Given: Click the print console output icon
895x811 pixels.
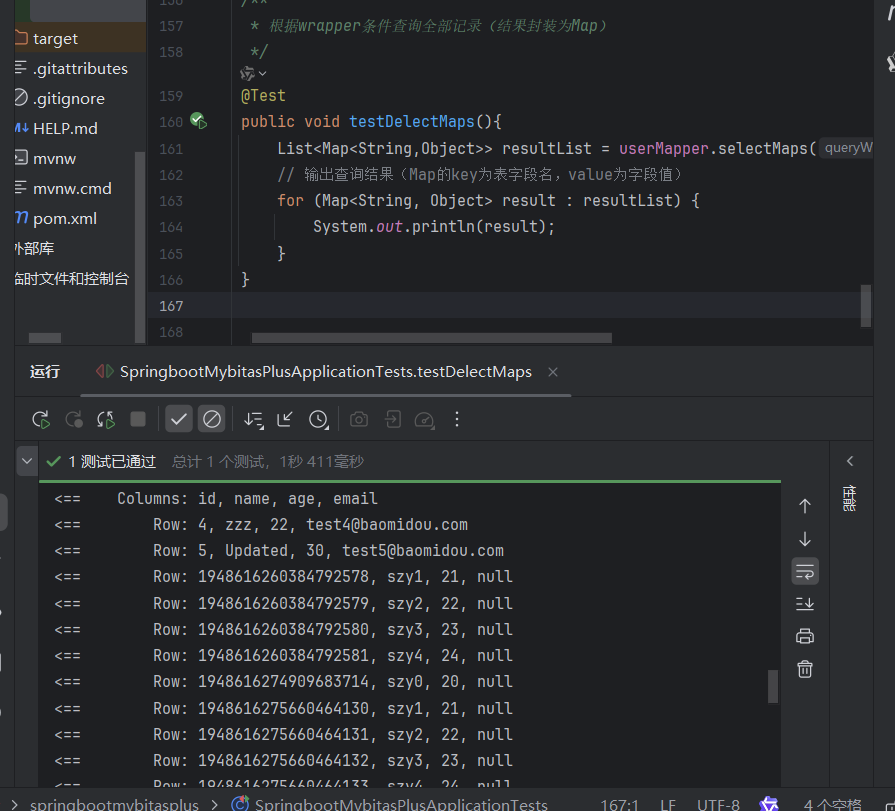Looking at the screenshot, I should [x=805, y=636].
